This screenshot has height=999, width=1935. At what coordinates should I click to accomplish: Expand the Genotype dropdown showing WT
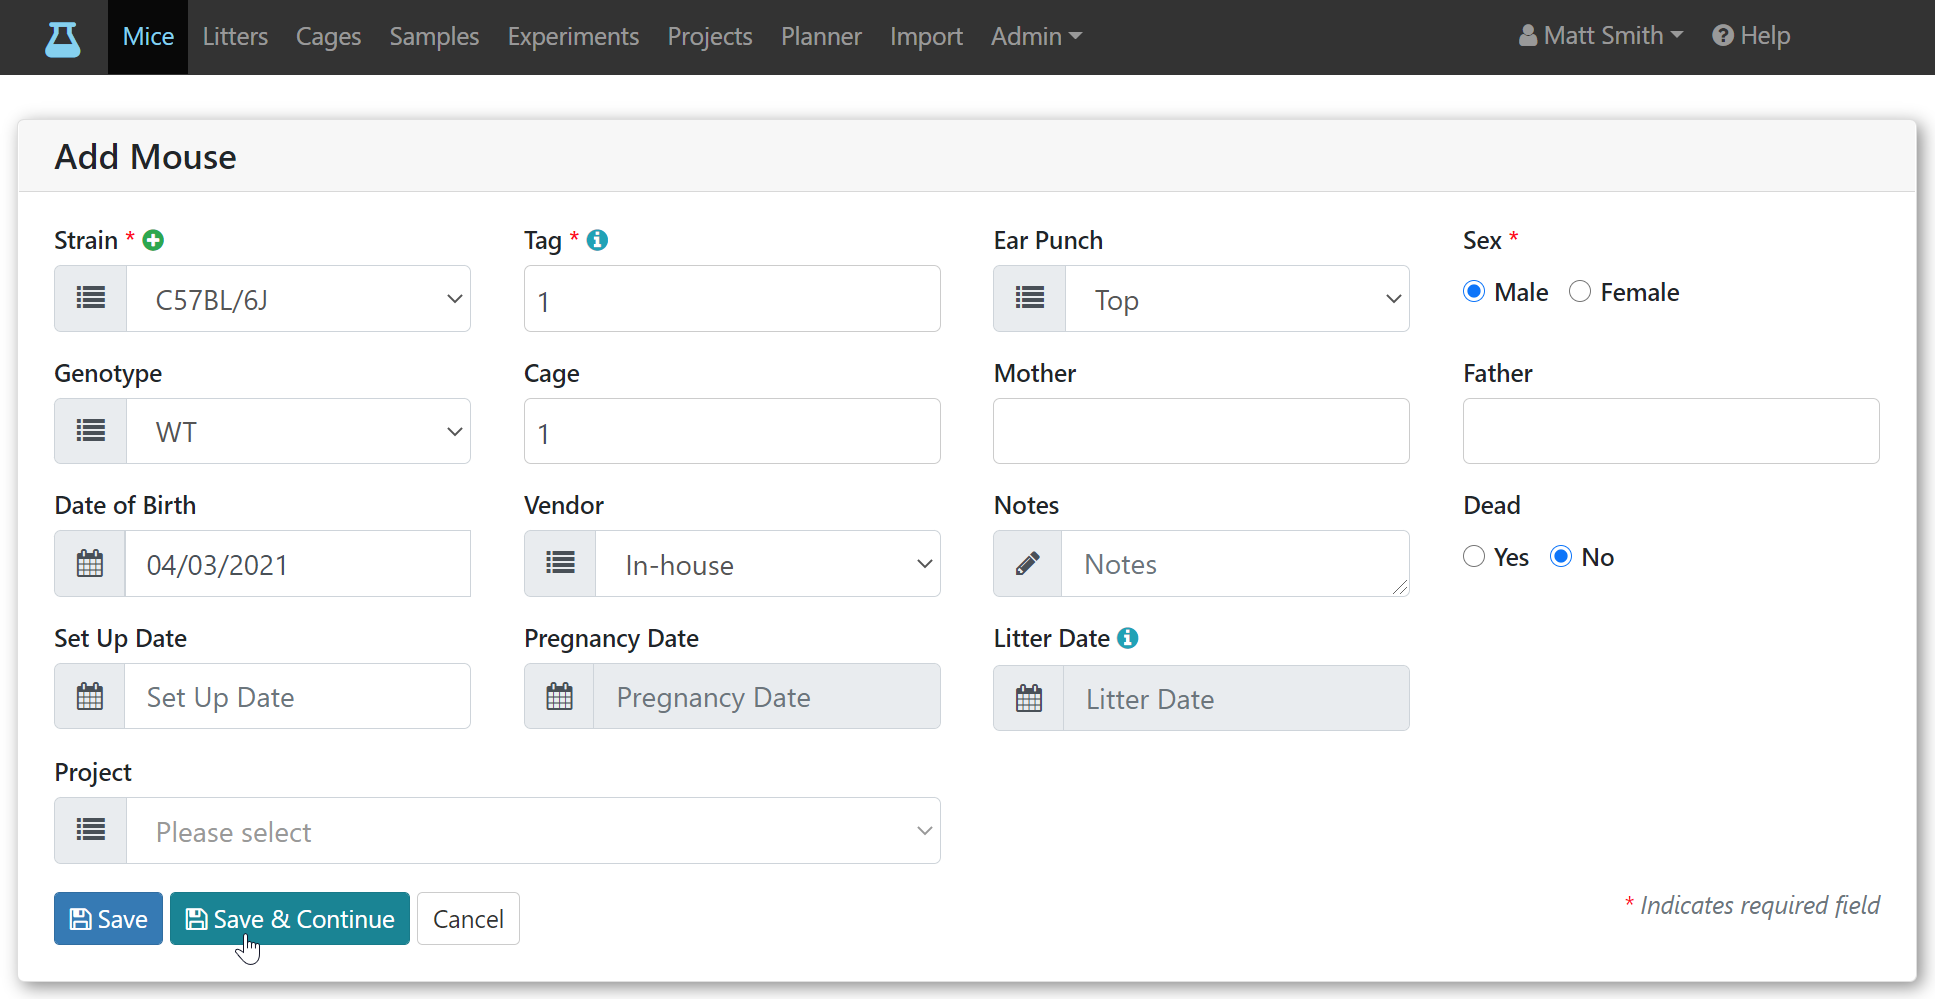click(x=298, y=431)
